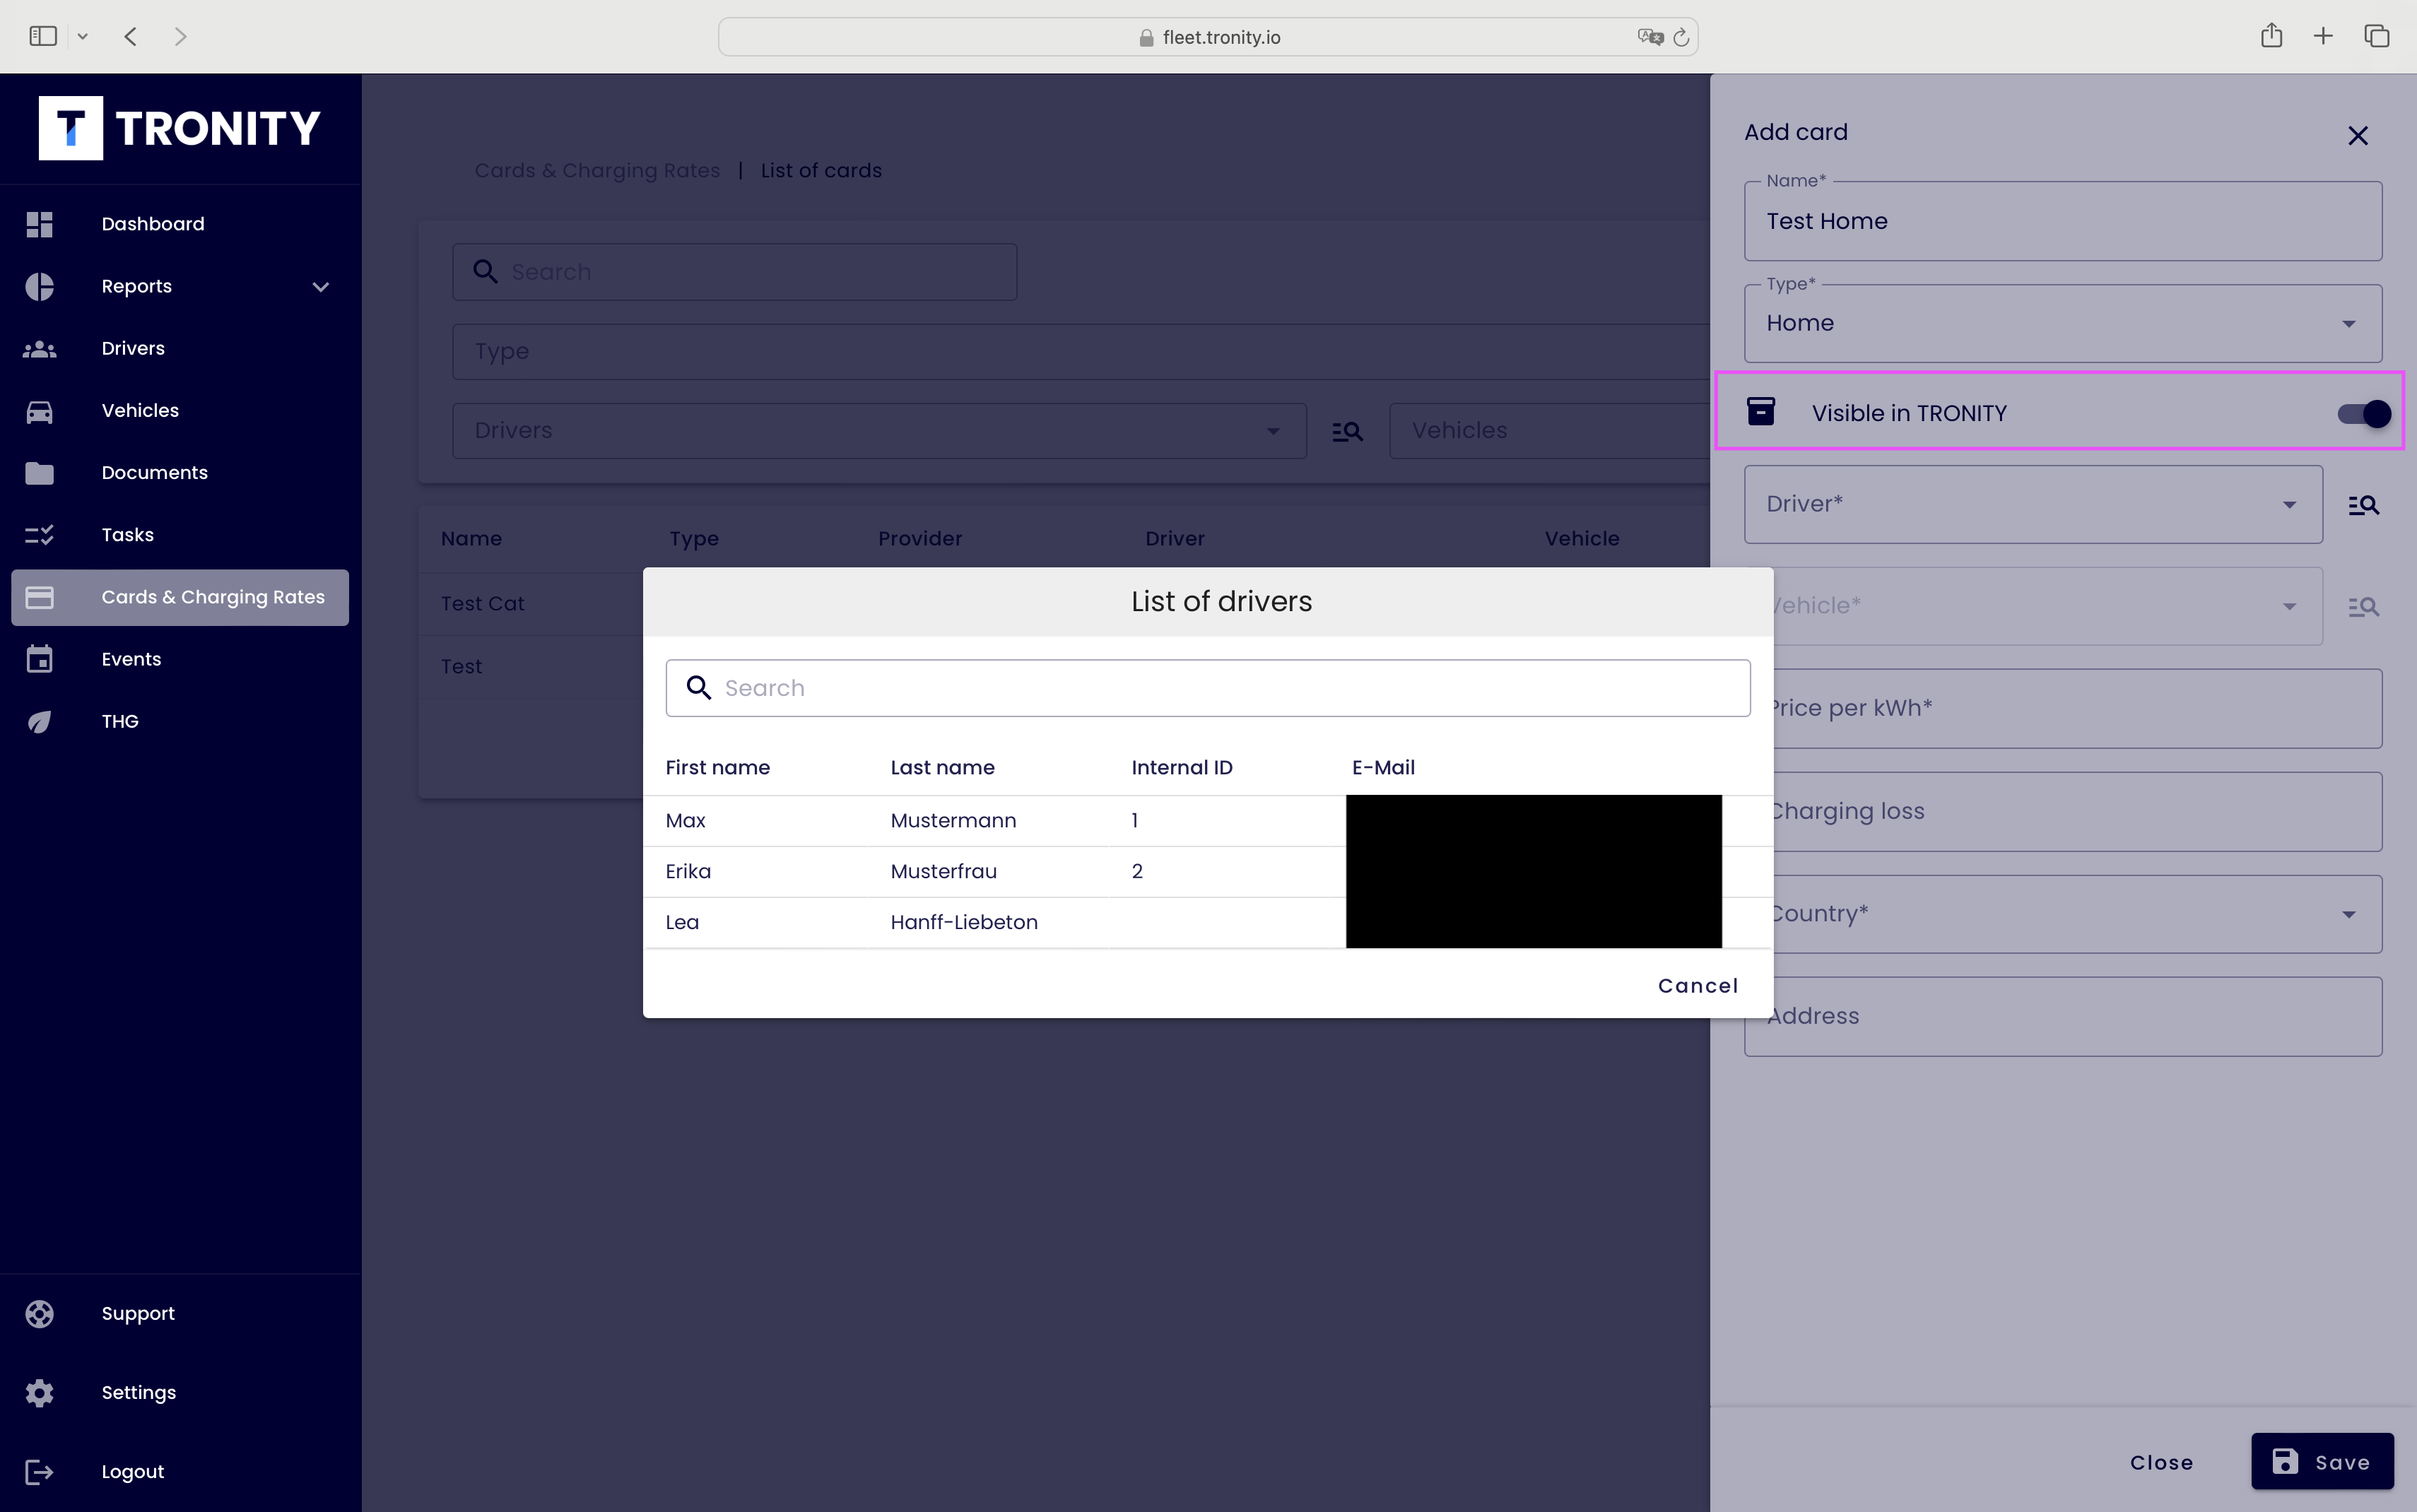Image resolution: width=2417 pixels, height=1512 pixels.
Task: Click the translate icon in address bar
Action: pos(1650,37)
